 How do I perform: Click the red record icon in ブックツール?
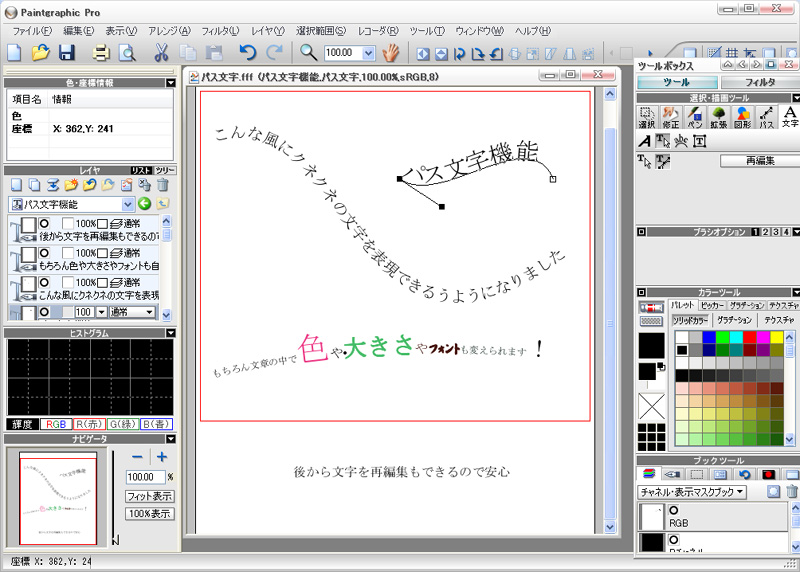click(768, 475)
